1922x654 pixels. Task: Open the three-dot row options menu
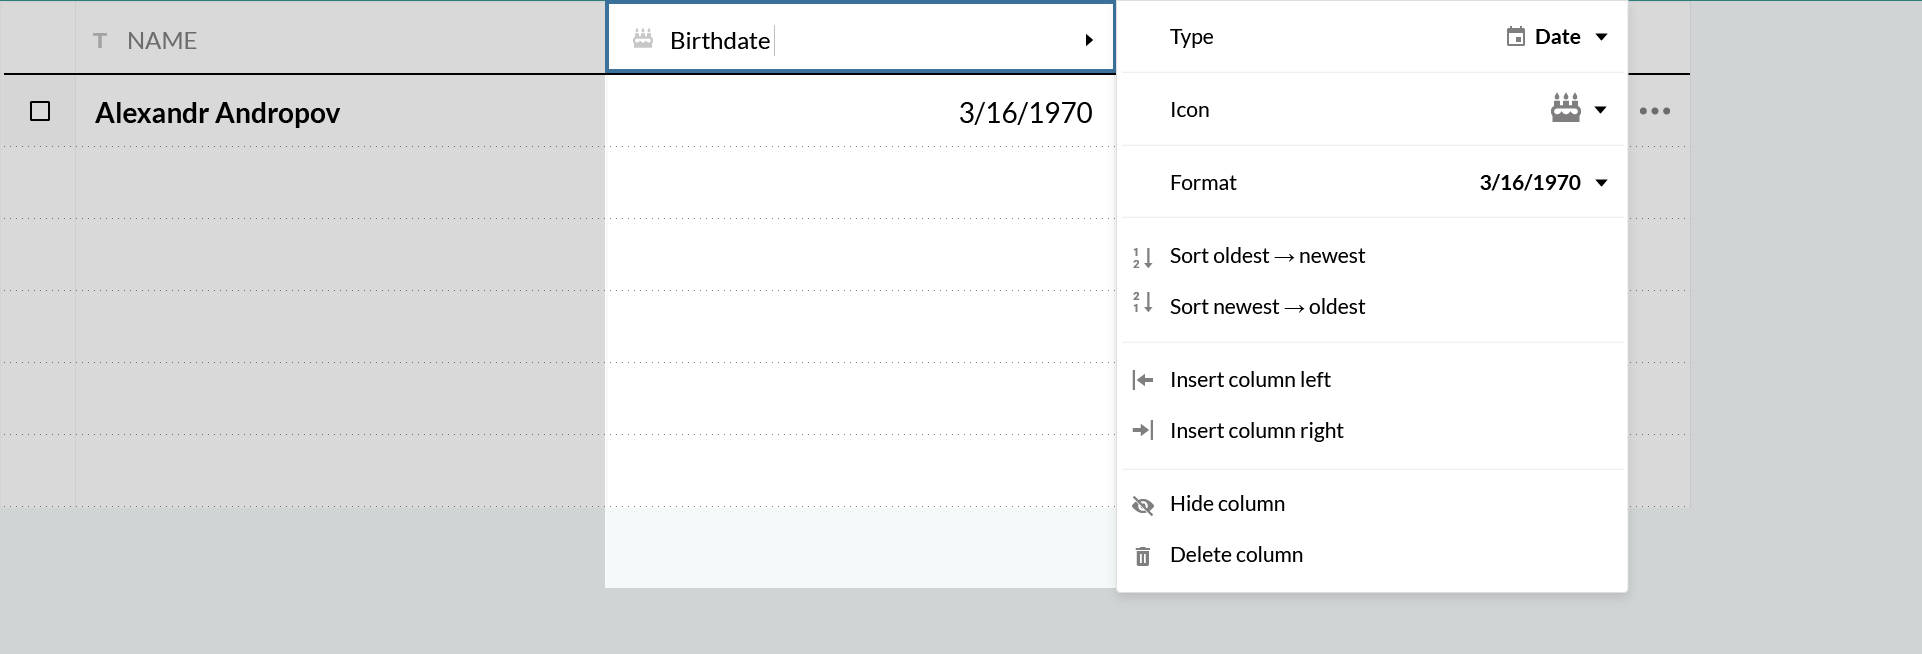point(1655,111)
